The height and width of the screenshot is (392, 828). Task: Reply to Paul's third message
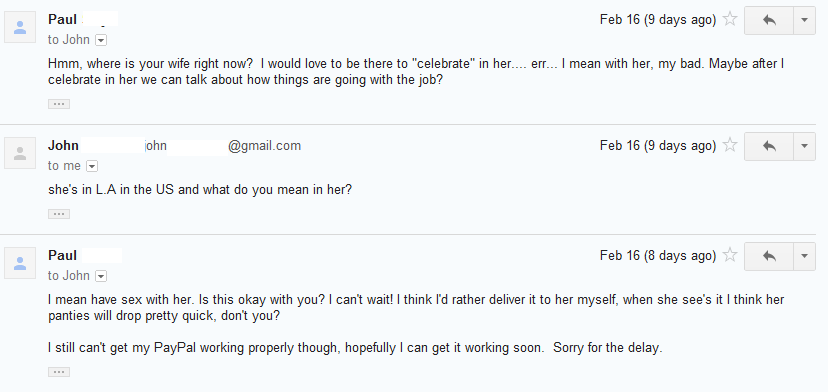pyautogui.click(x=769, y=256)
